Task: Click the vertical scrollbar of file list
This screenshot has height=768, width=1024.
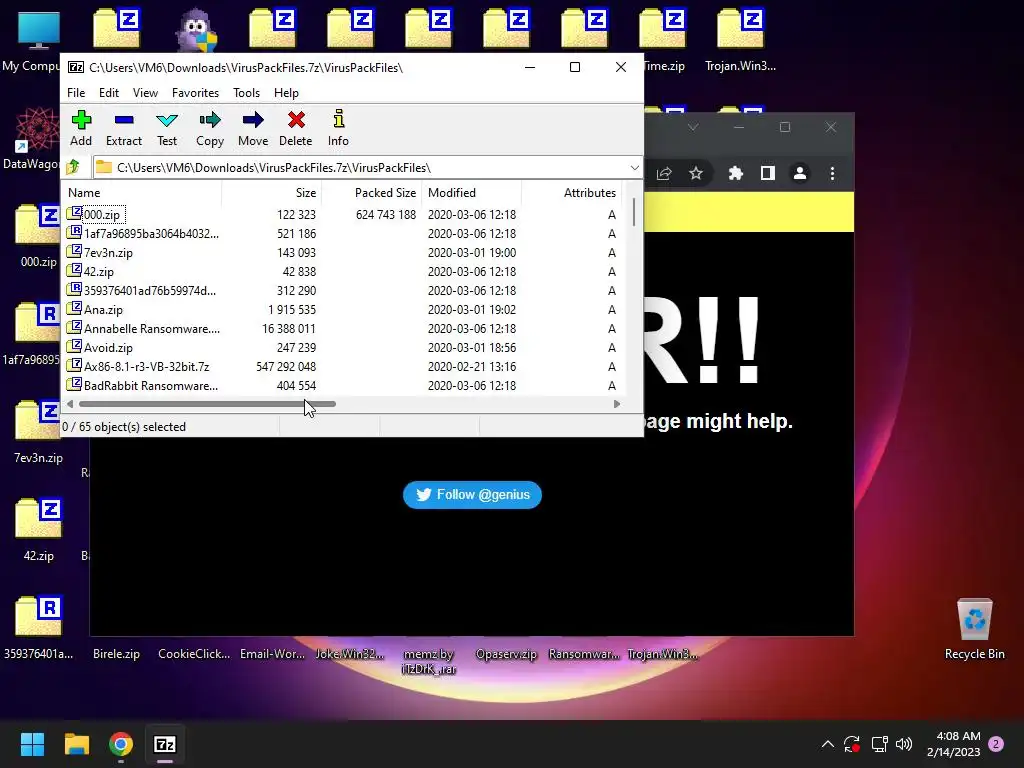Action: (x=633, y=212)
